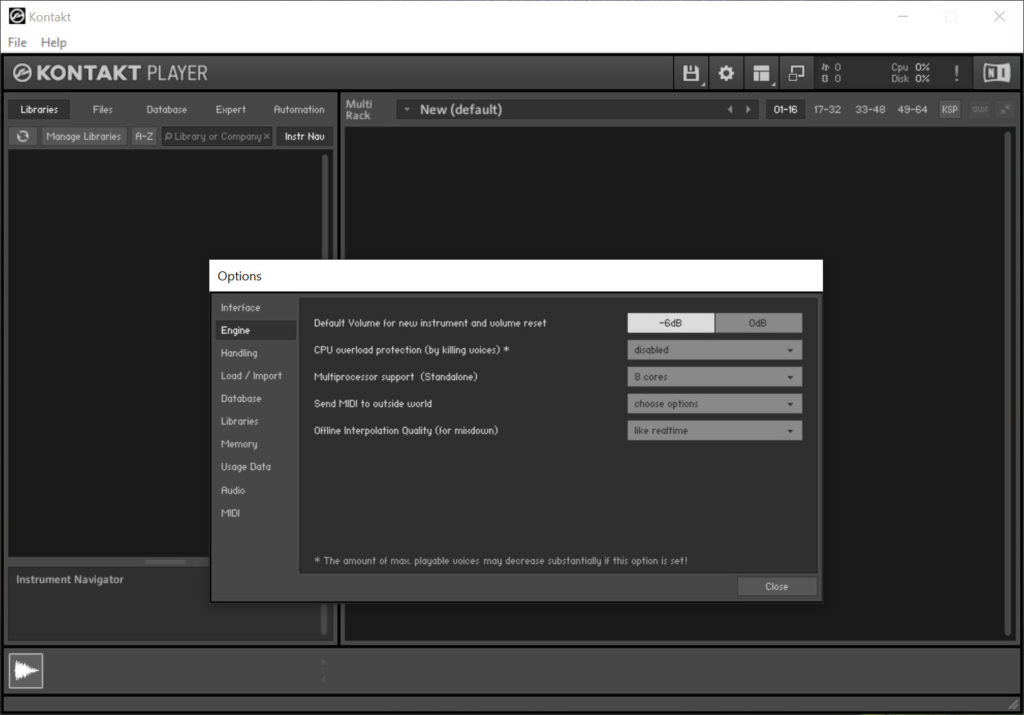Click the rack minimize icon beside aux
This screenshot has height=715, width=1024.
pyautogui.click(x=1005, y=110)
